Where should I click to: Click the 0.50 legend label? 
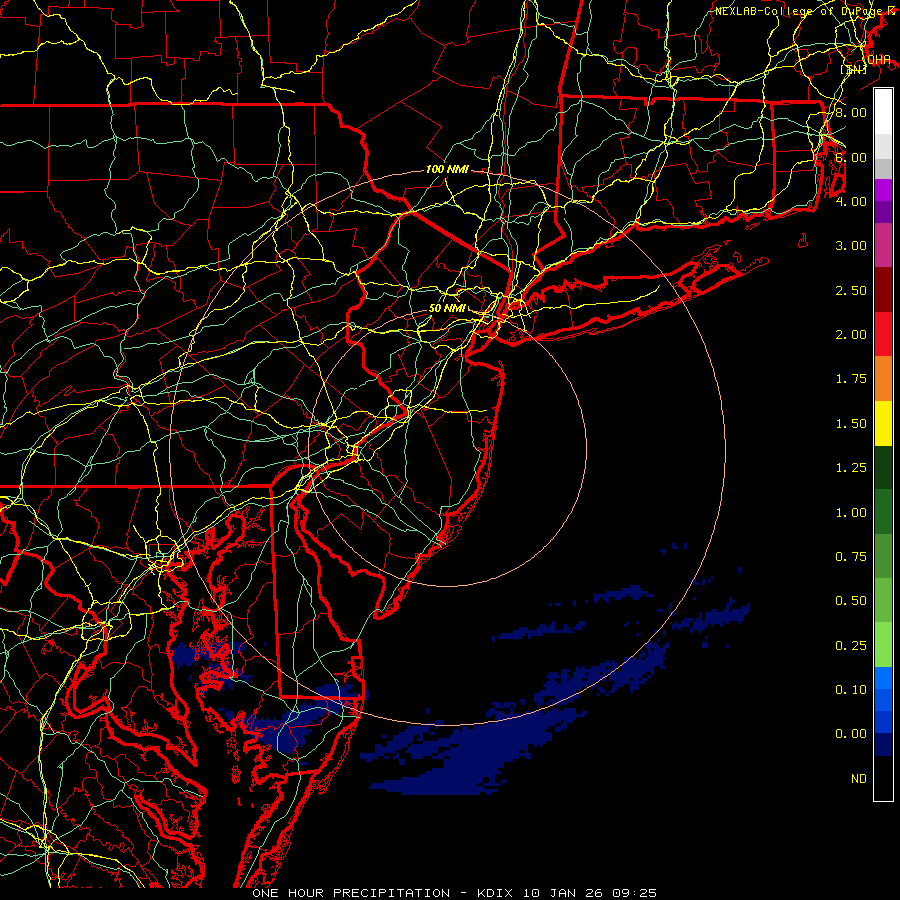tap(851, 601)
